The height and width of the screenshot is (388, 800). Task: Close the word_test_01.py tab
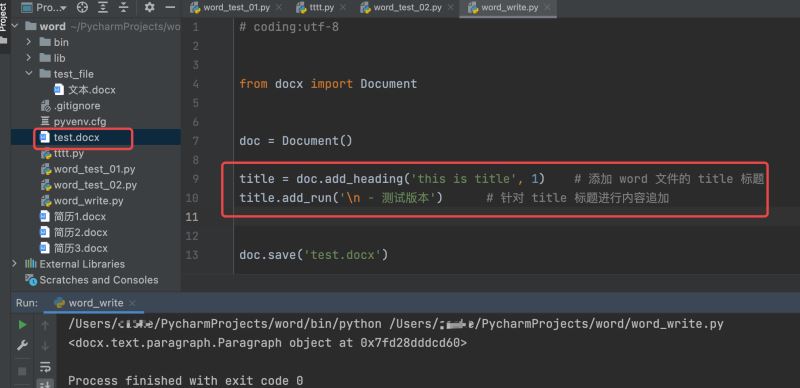[279, 8]
